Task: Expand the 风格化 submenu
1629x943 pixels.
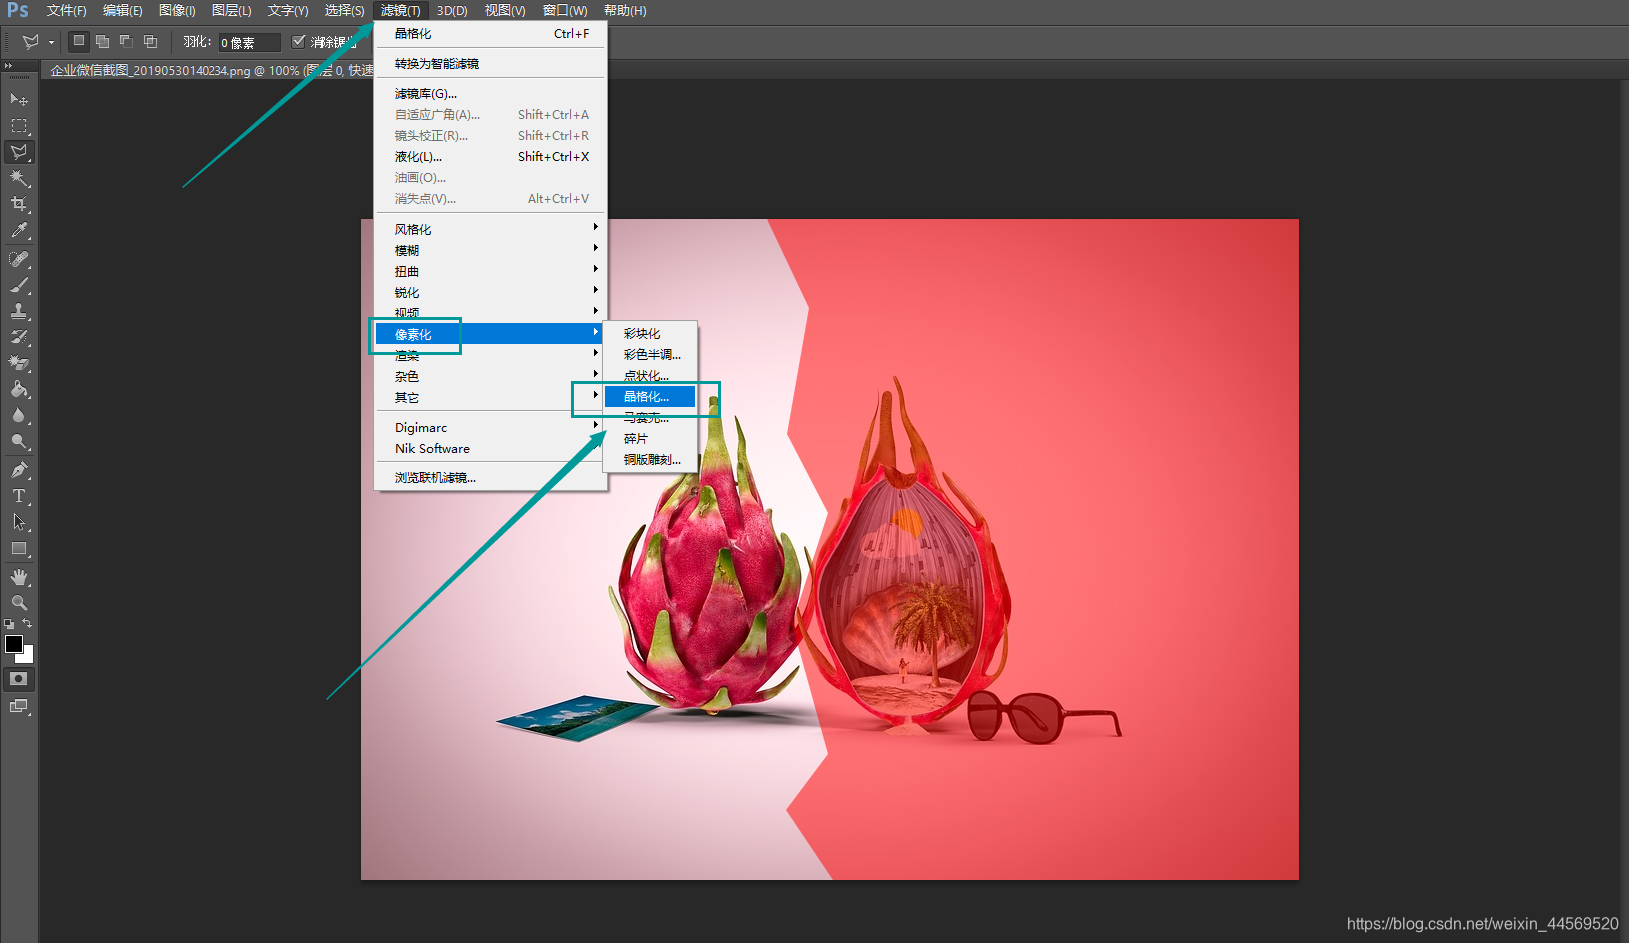Action: [x=490, y=229]
